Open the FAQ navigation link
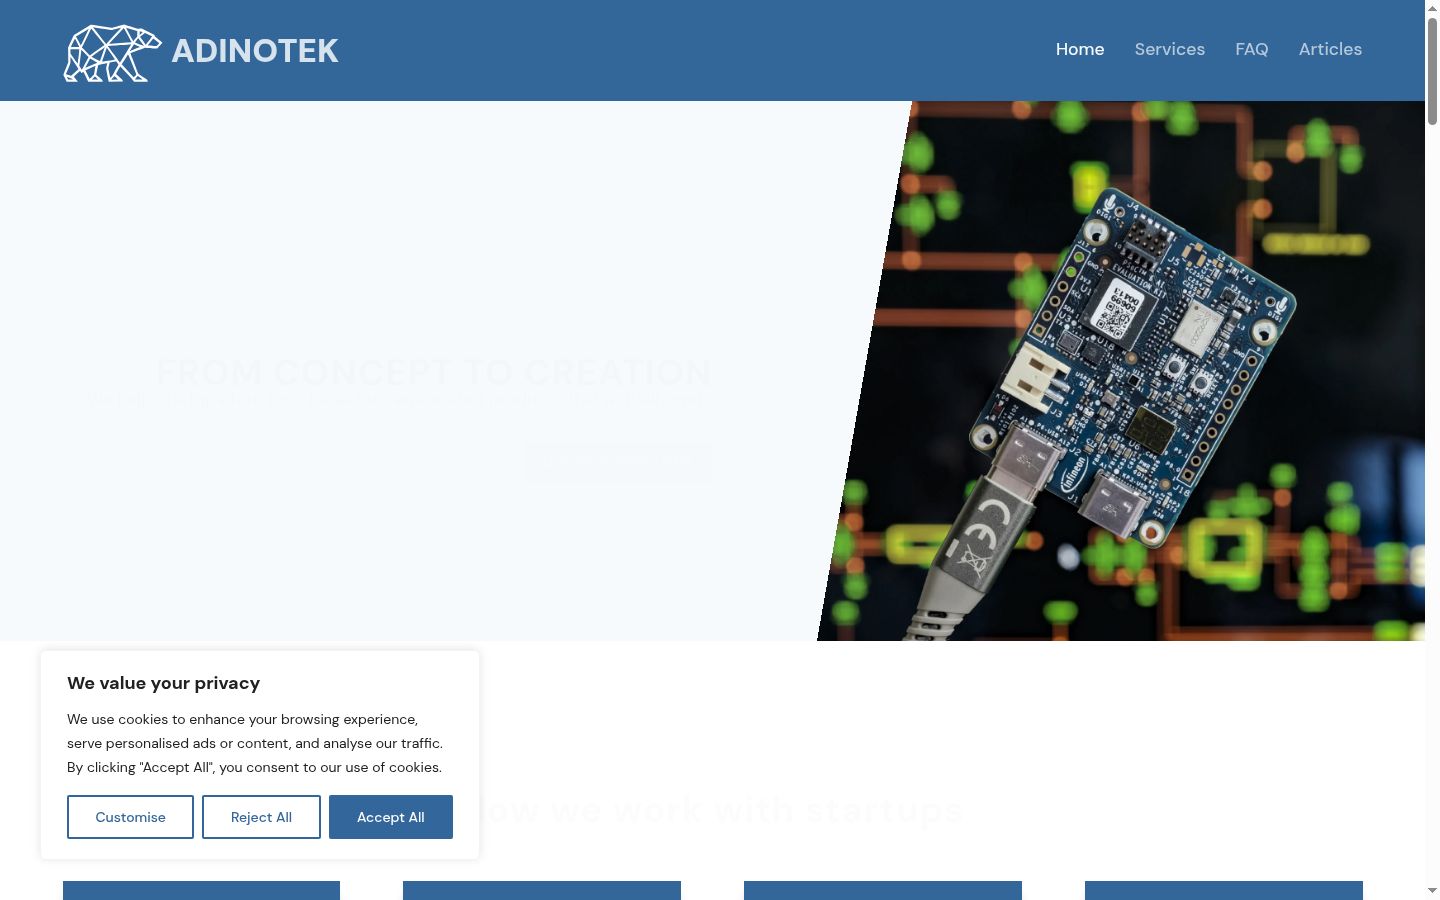1440x900 pixels. coord(1252,49)
